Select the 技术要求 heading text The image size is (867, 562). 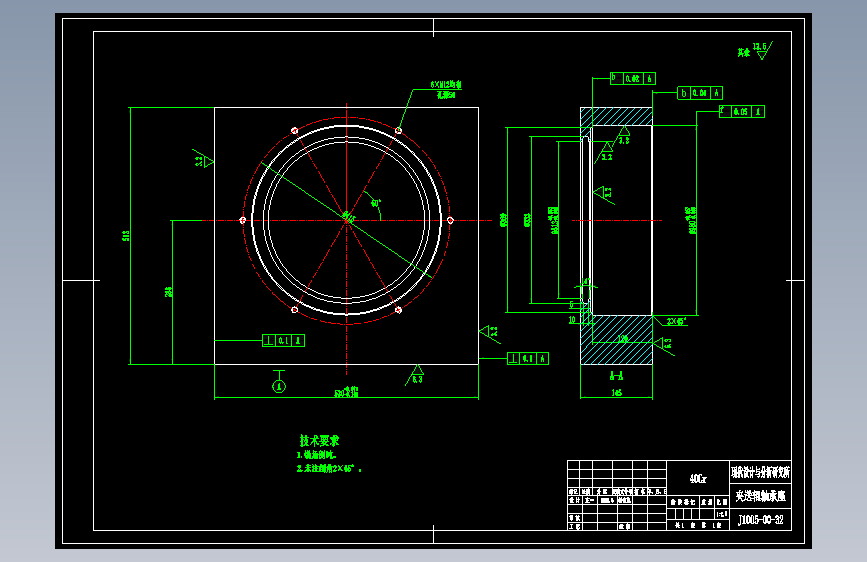point(319,441)
